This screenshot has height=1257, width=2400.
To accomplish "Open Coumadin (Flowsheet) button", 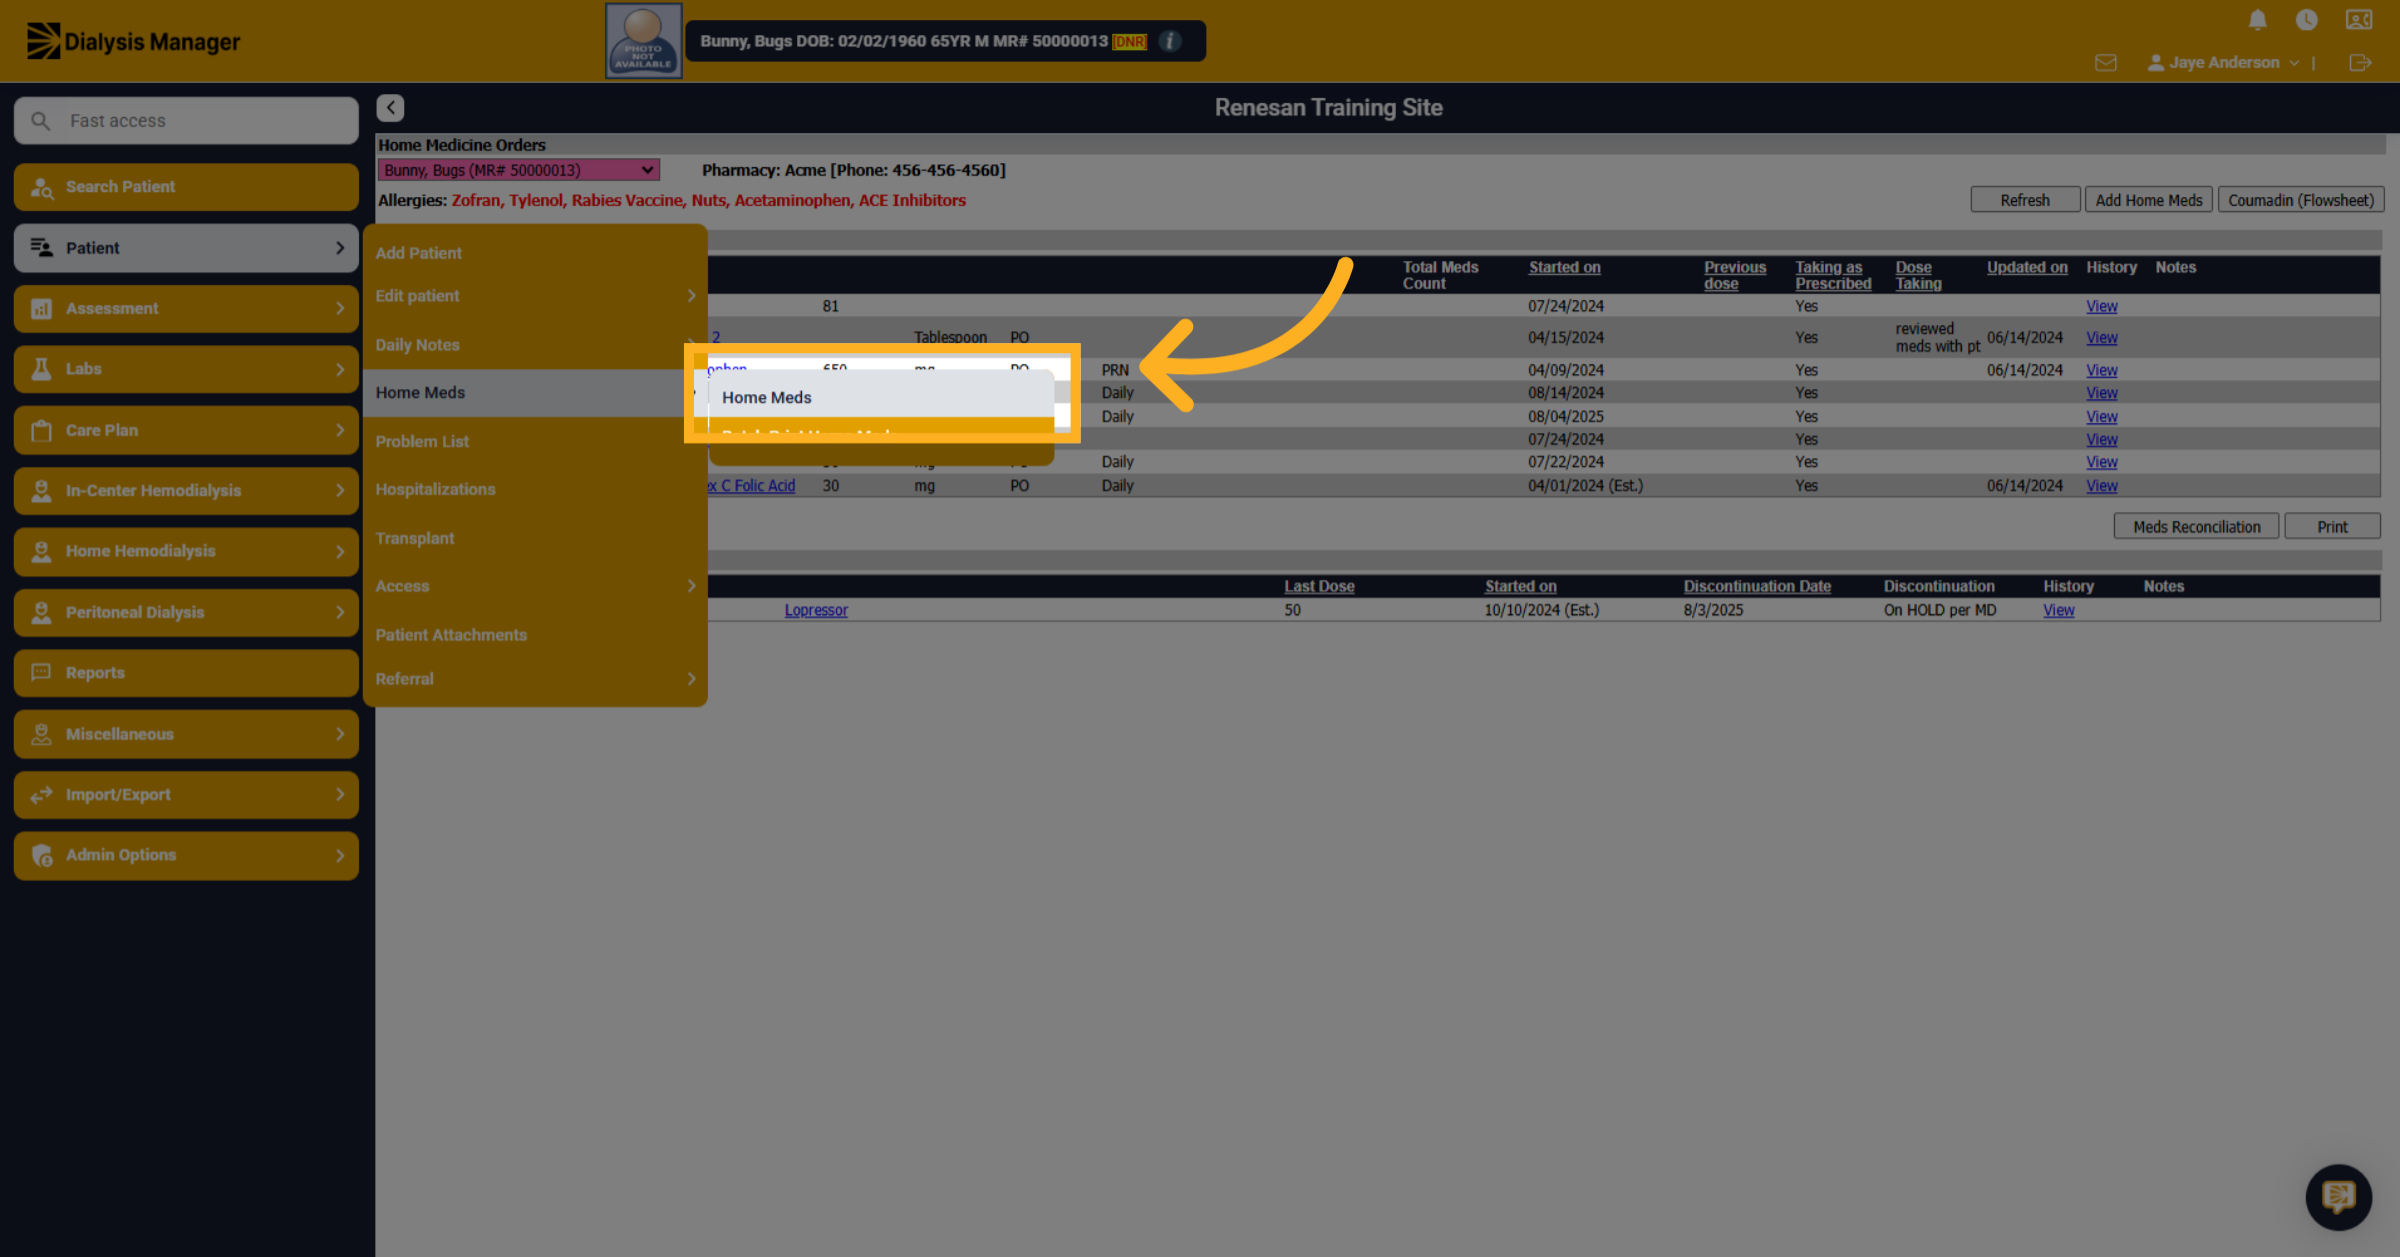I will tap(2300, 200).
